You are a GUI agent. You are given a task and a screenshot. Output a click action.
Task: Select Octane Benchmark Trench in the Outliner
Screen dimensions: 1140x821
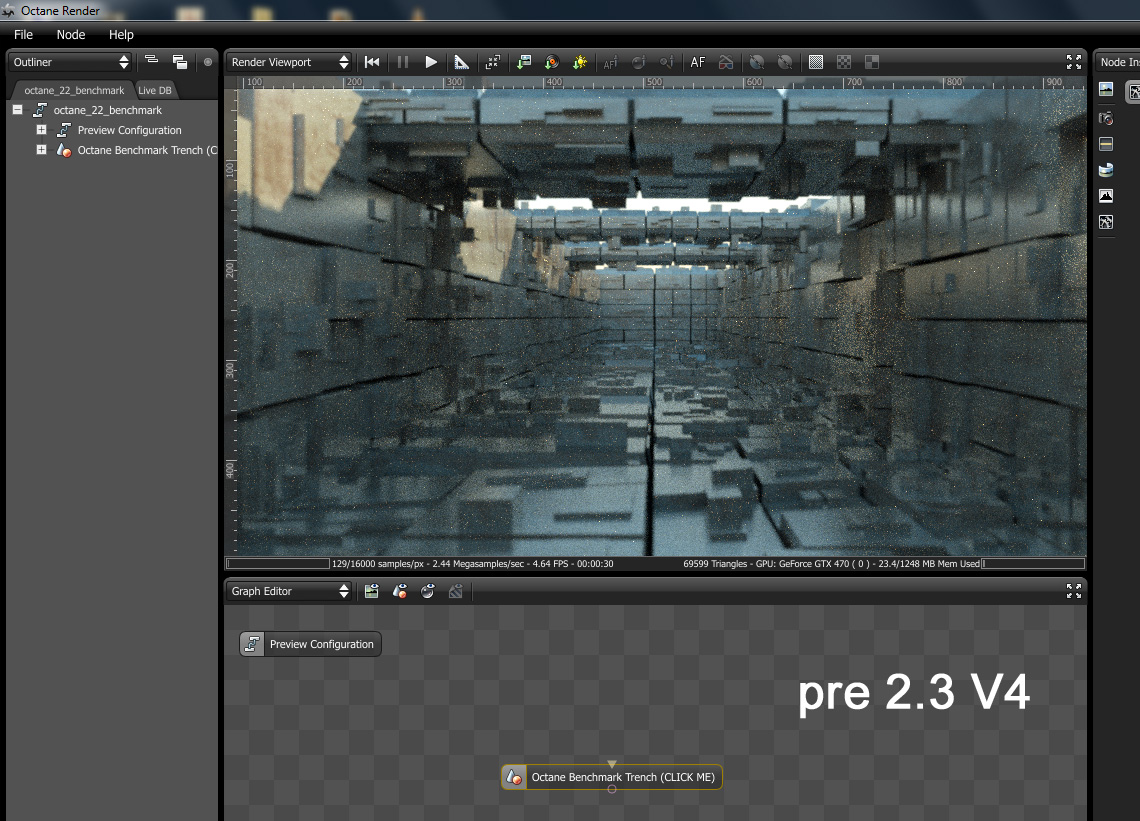click(147, 150)
